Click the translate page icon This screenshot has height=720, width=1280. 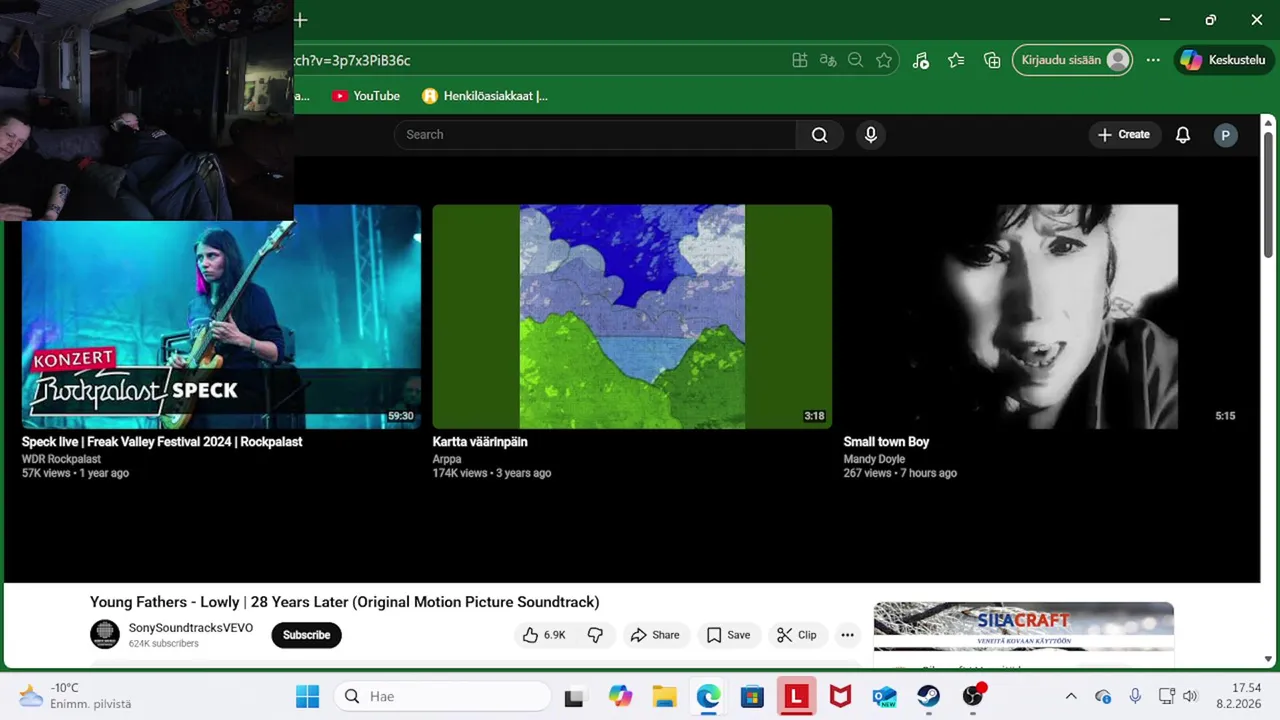tap(828, 60)
